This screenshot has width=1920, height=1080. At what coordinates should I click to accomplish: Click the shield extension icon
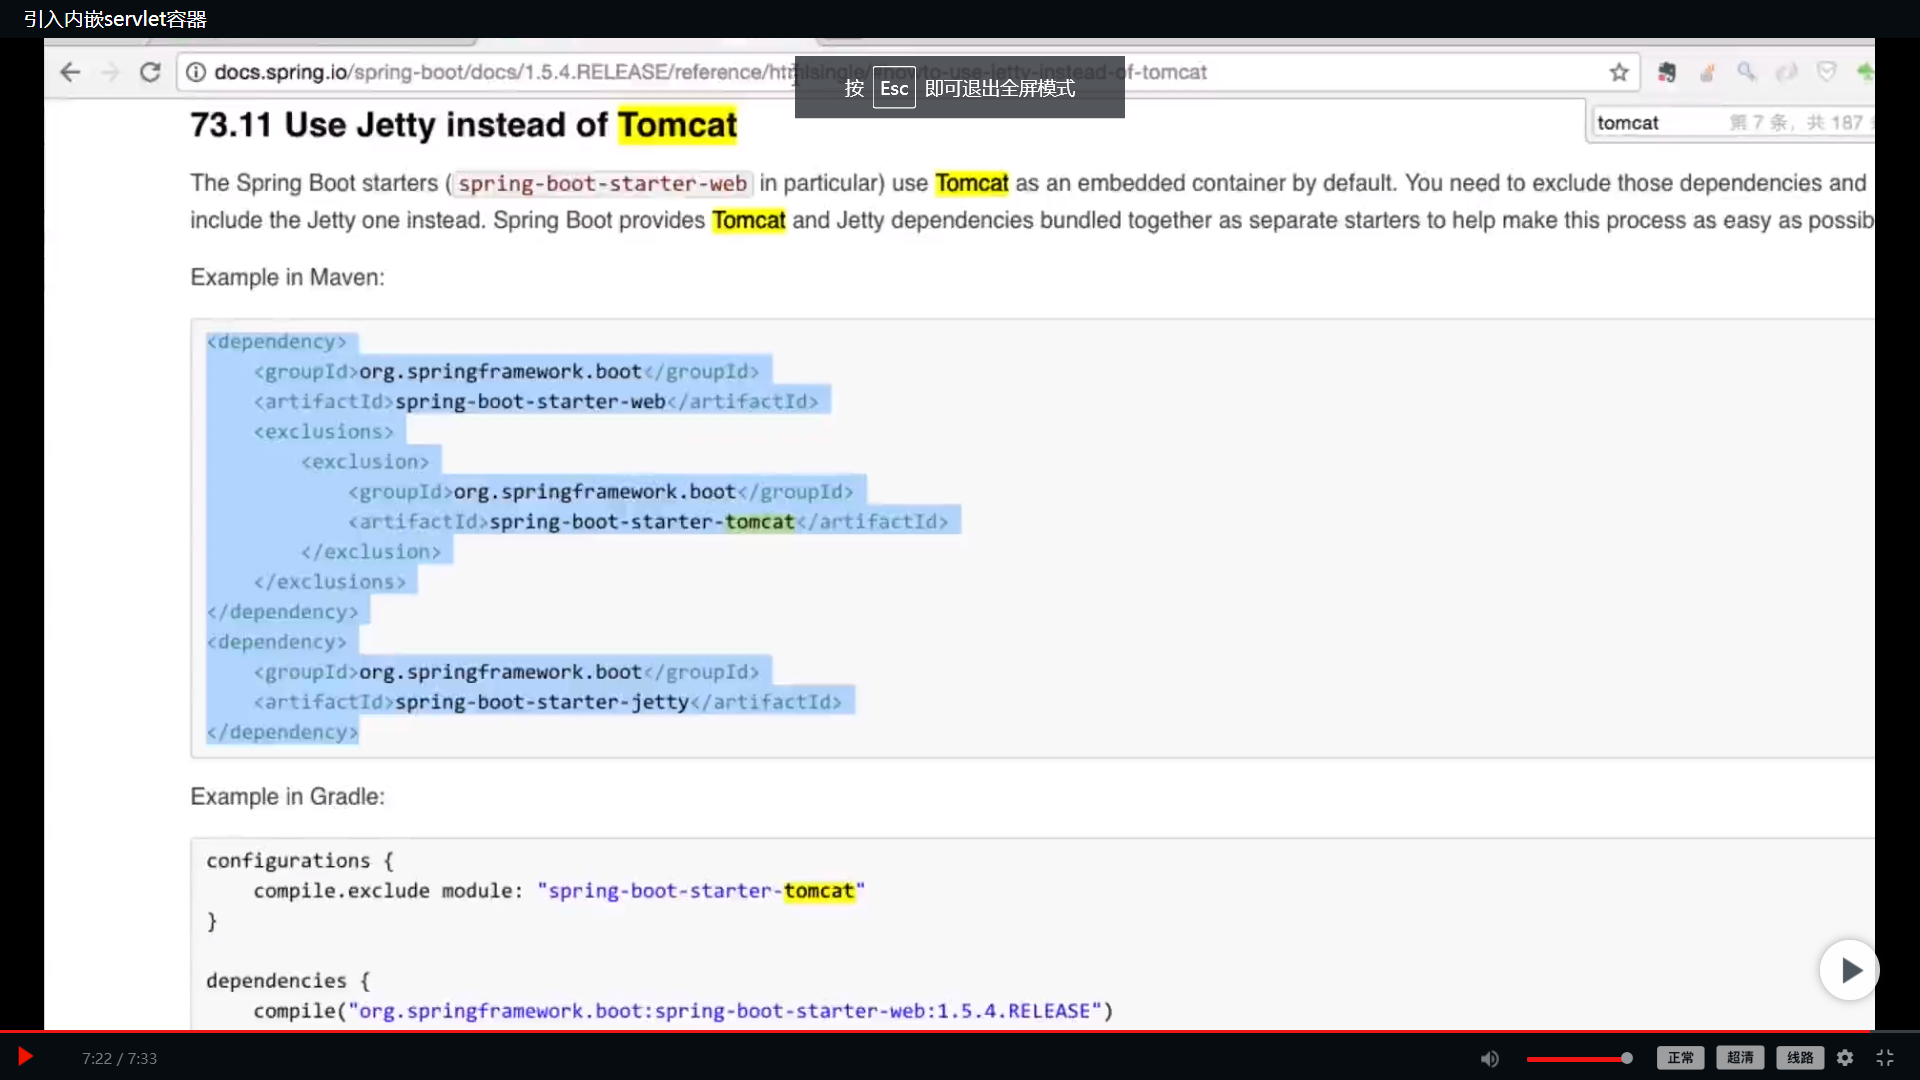point(1827,72)
